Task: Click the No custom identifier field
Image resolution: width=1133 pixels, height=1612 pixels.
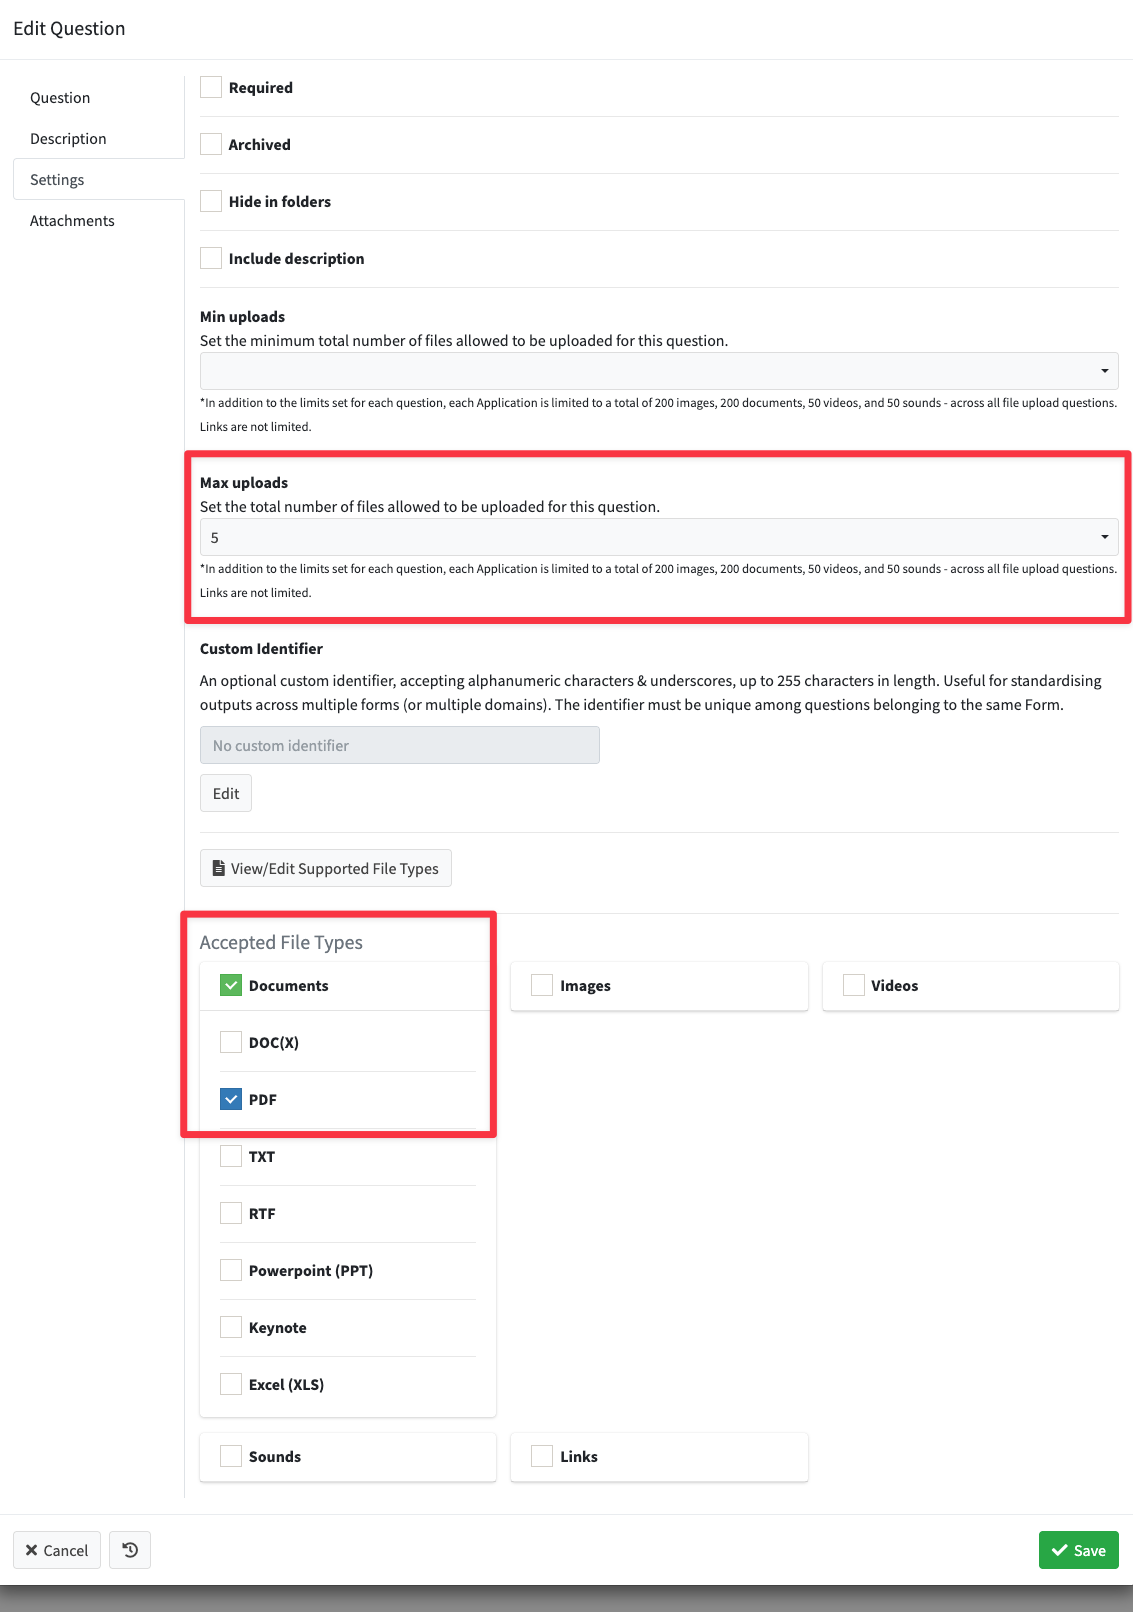Action: point(400,745)
